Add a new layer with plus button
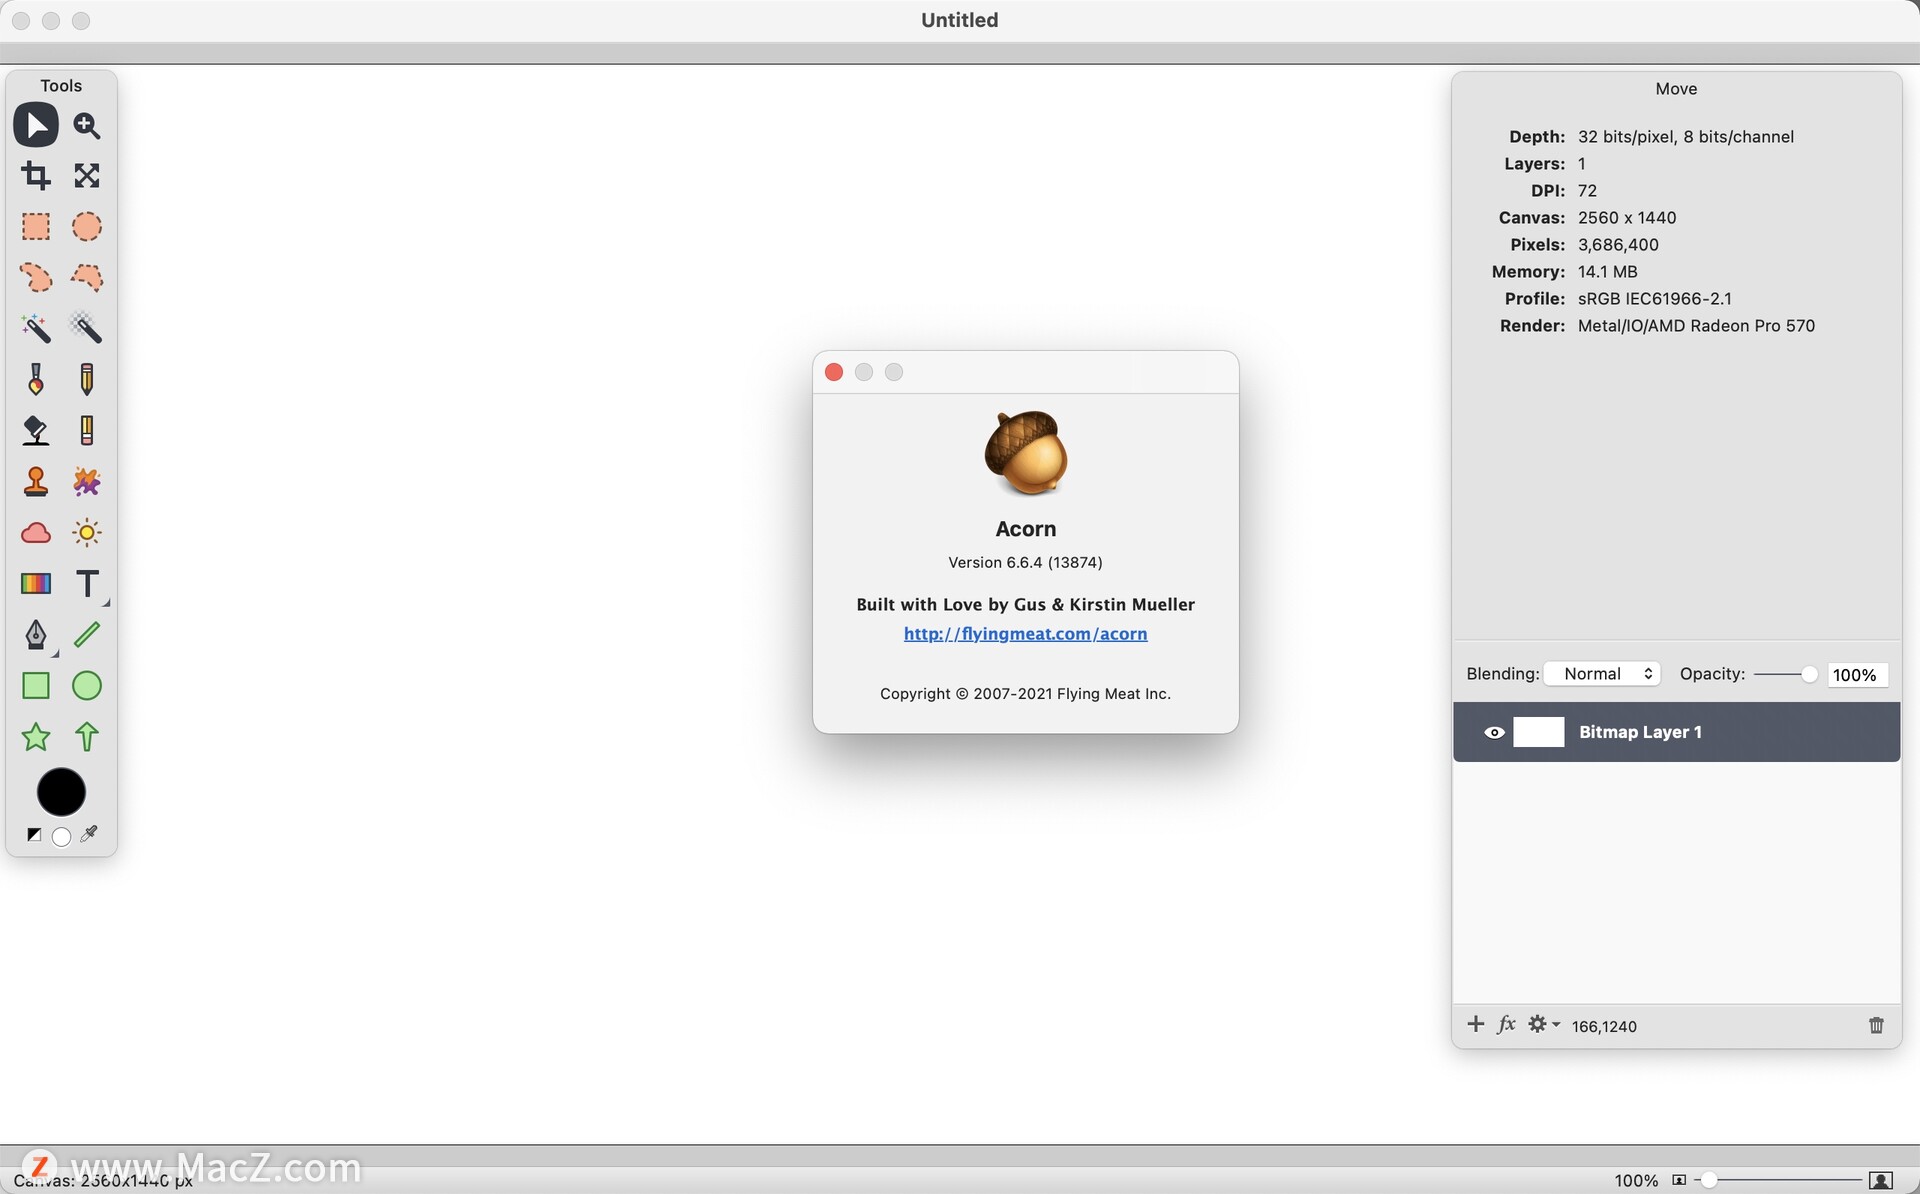Screen dimensions: 1920x1194 pyautogui.click(x=1475, y=1024)
